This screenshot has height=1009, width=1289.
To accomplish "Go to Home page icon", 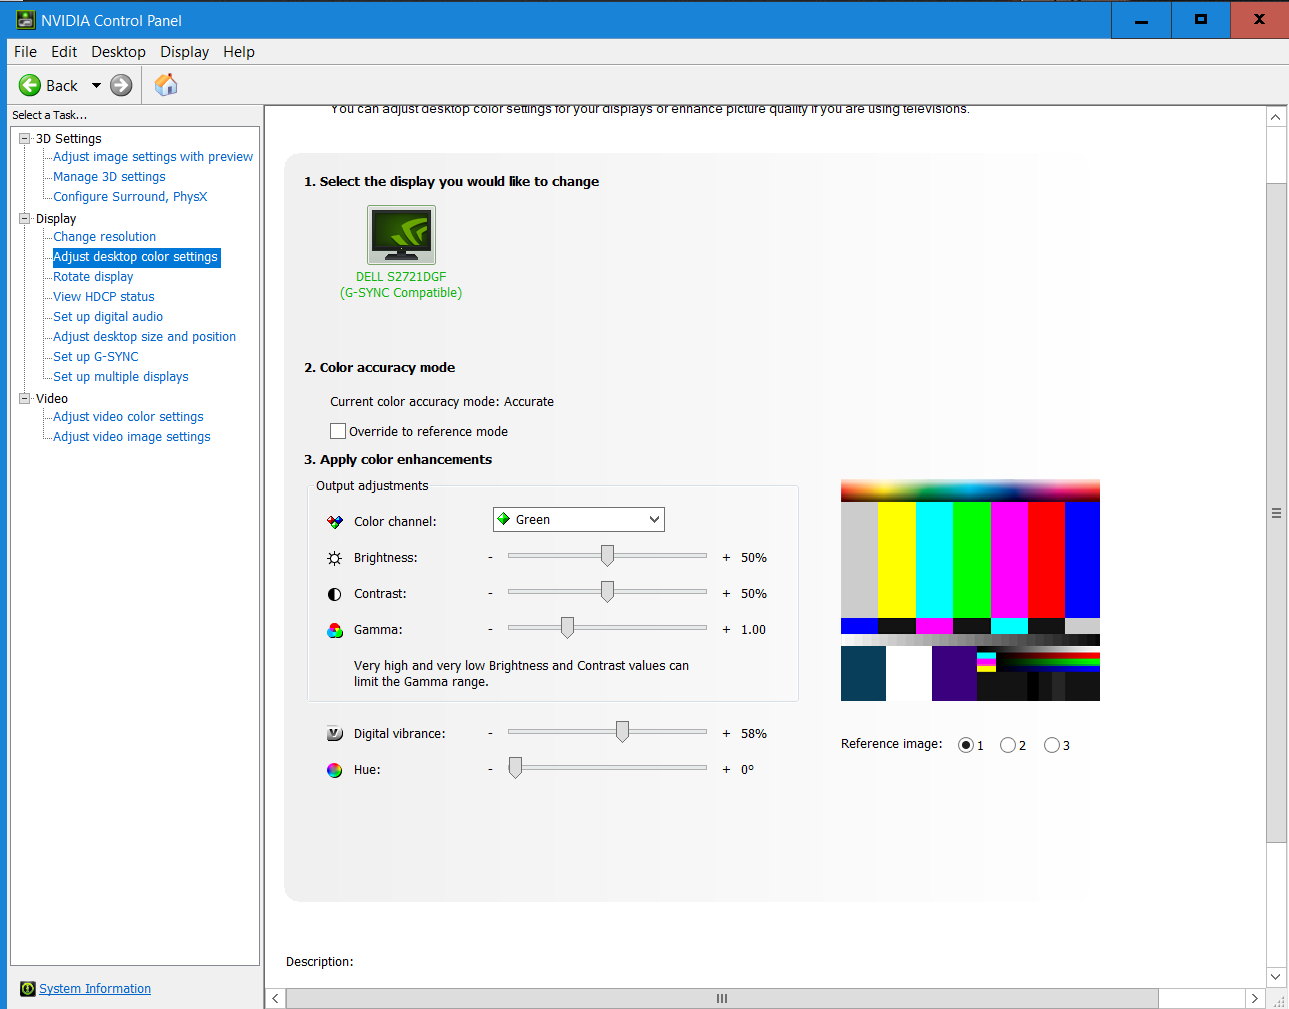I will [x=166, y=85].
